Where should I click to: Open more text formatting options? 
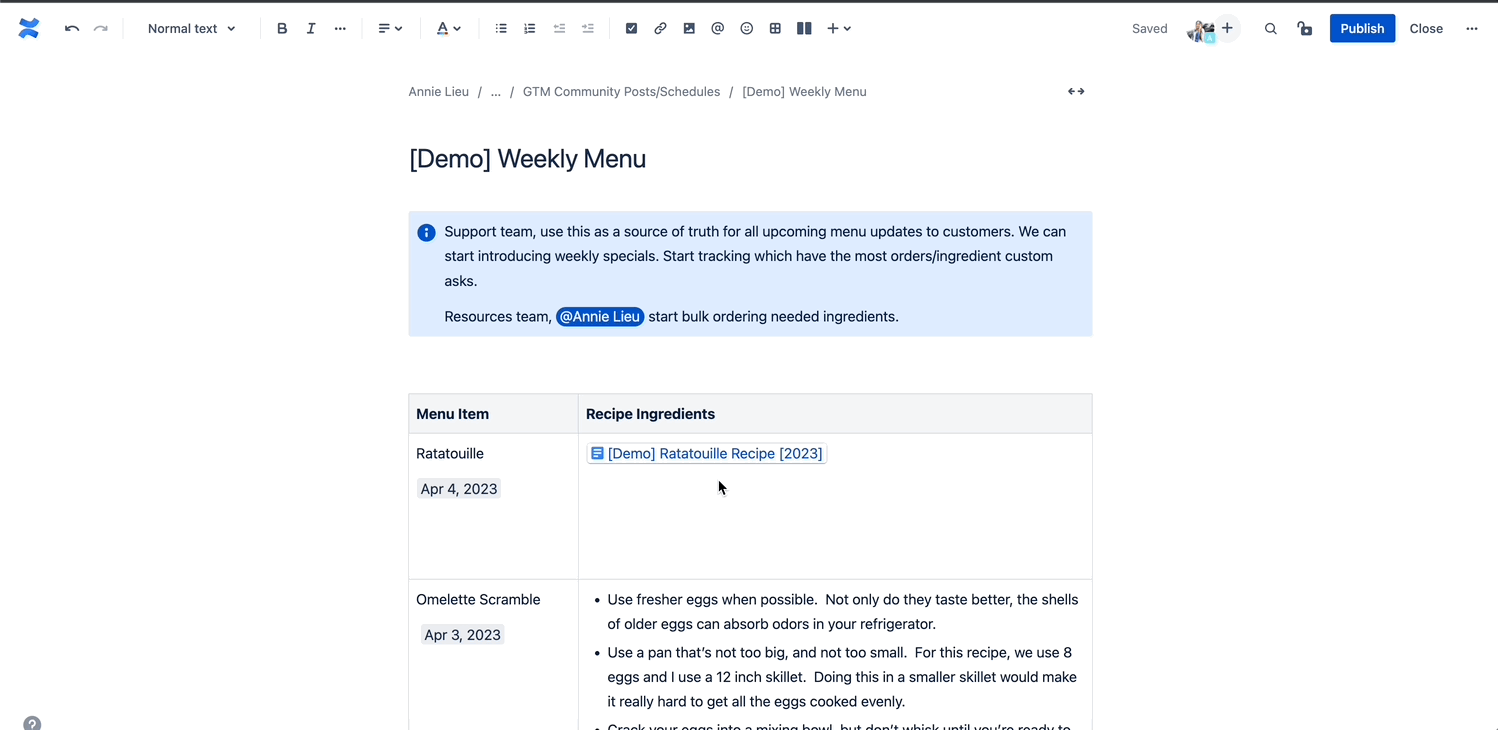[x=340, y=29]
